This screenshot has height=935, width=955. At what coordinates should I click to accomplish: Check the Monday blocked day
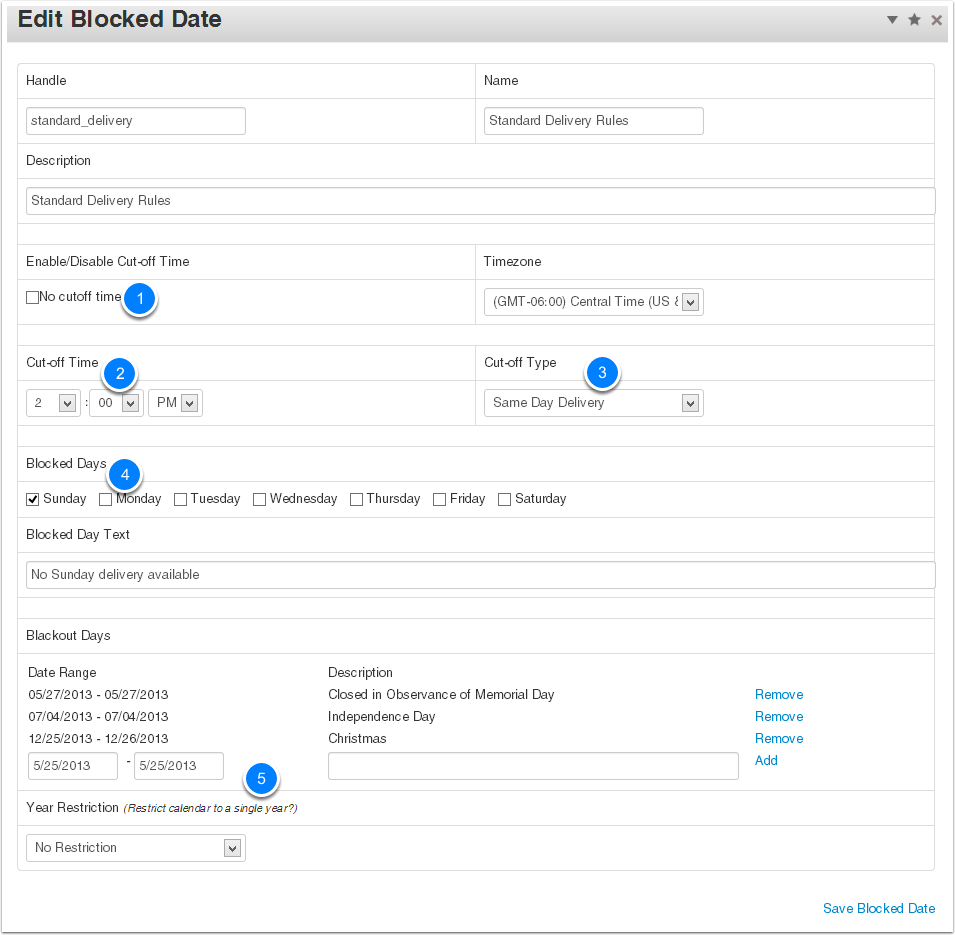click(106, 499)
